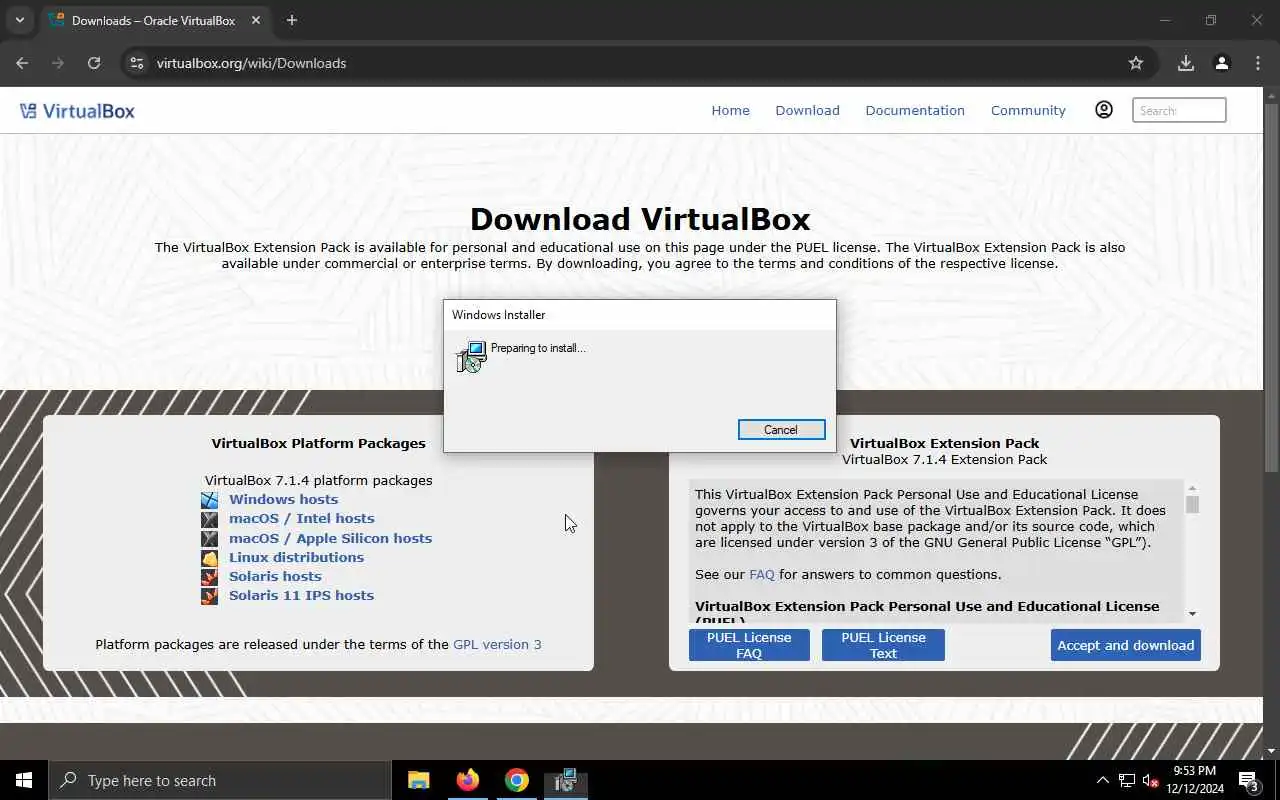
Task: Open the Chrome tab search dropdown
Action: click(x=19, y=20)
